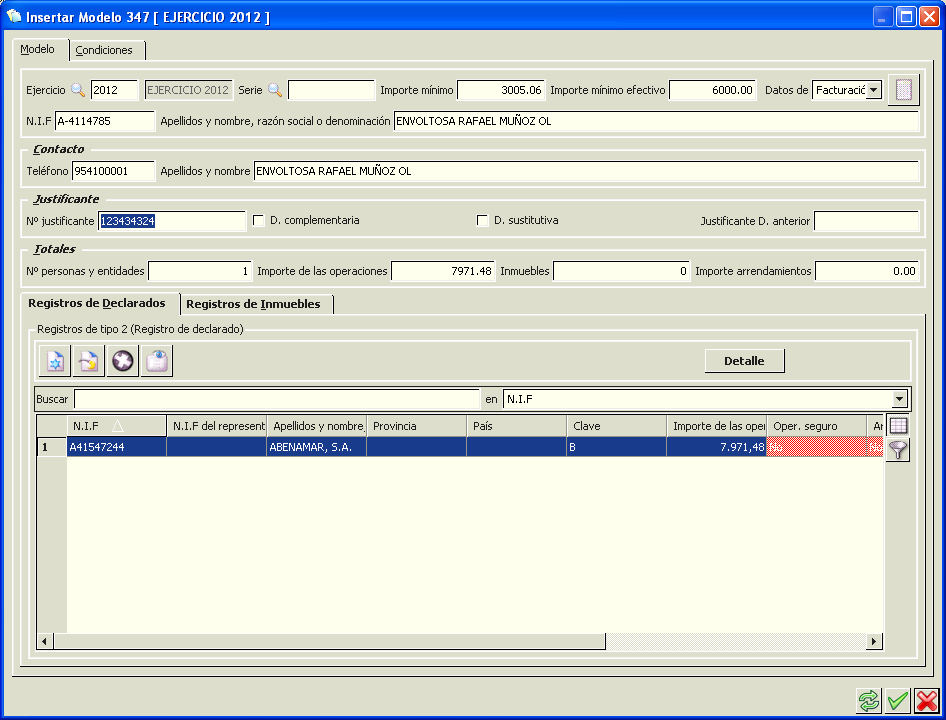Select the Registros de Declarados tab

(97, 303)
